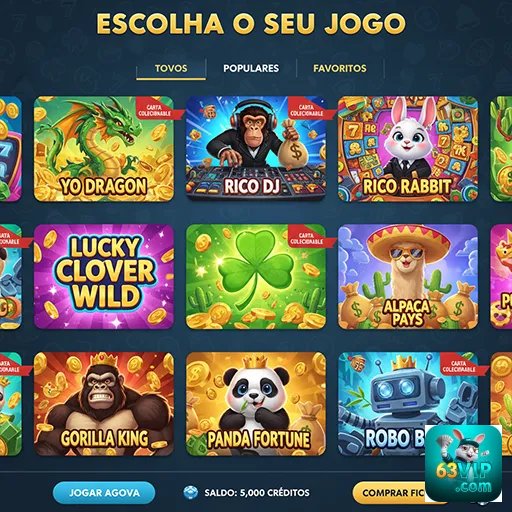
Task: Open the Alpaca Pays game
Action: tap(408, 276)
